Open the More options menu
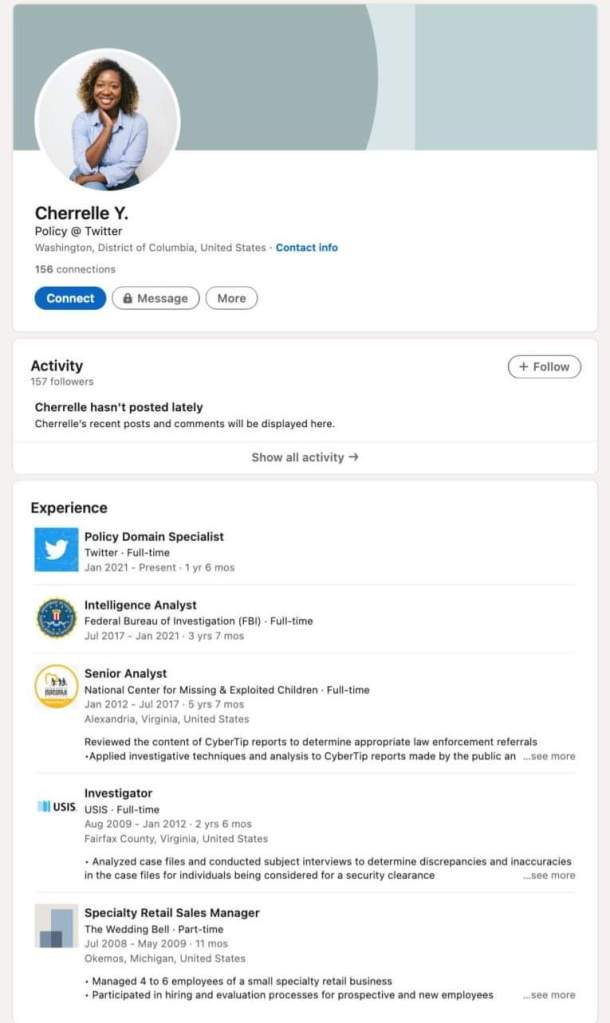The height and width of the screenshot is (1023, 610). coord(231,298)
